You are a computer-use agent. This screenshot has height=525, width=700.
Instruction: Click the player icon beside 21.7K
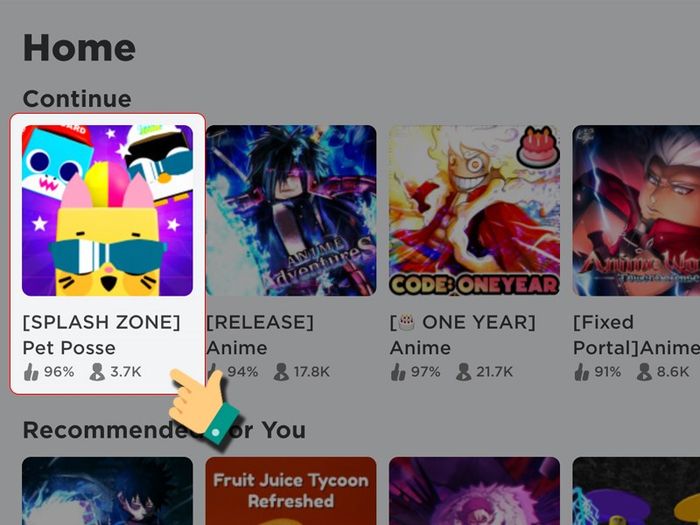coord(464,371)
